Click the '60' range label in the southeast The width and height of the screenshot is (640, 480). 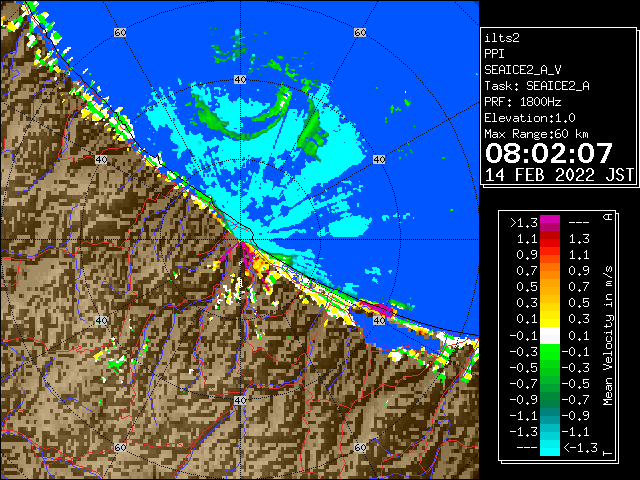click(360, 447)
